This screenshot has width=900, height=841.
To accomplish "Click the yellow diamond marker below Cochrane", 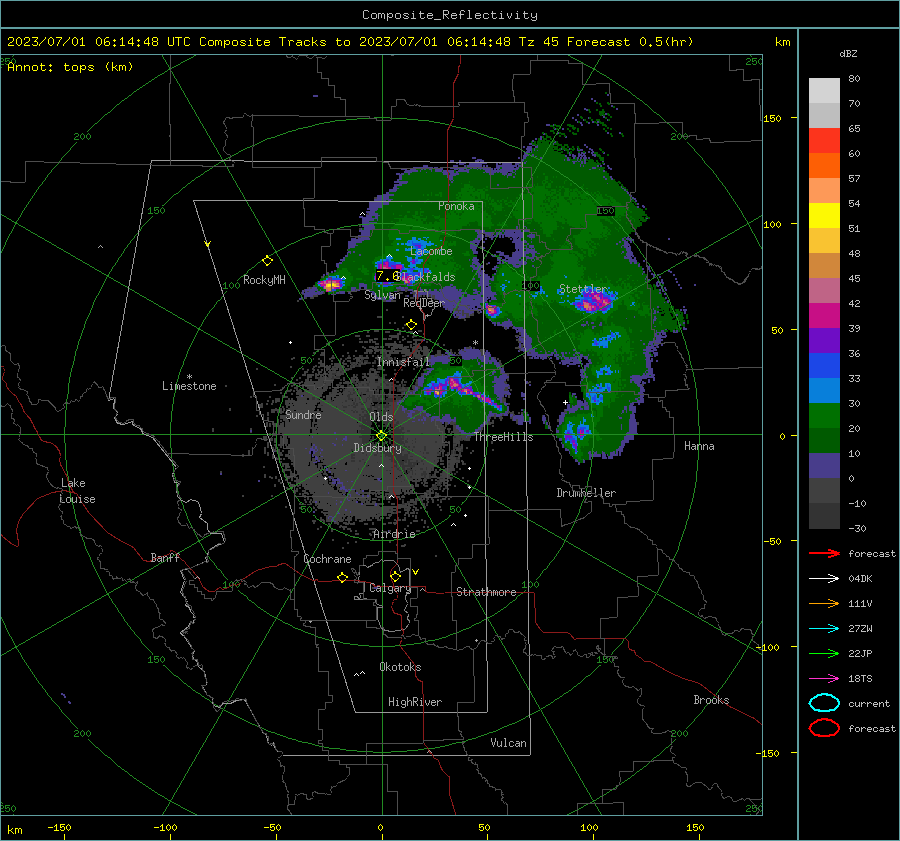I will tap(343, 578).
